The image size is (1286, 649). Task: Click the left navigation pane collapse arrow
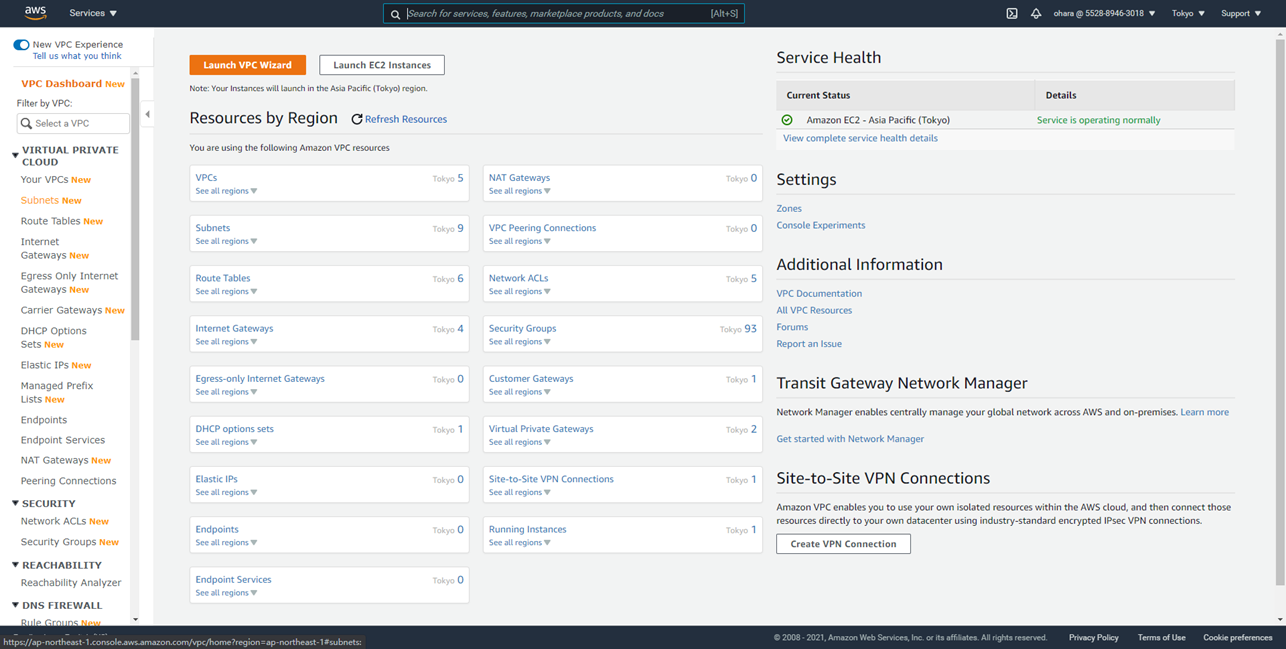click(147, 114)
